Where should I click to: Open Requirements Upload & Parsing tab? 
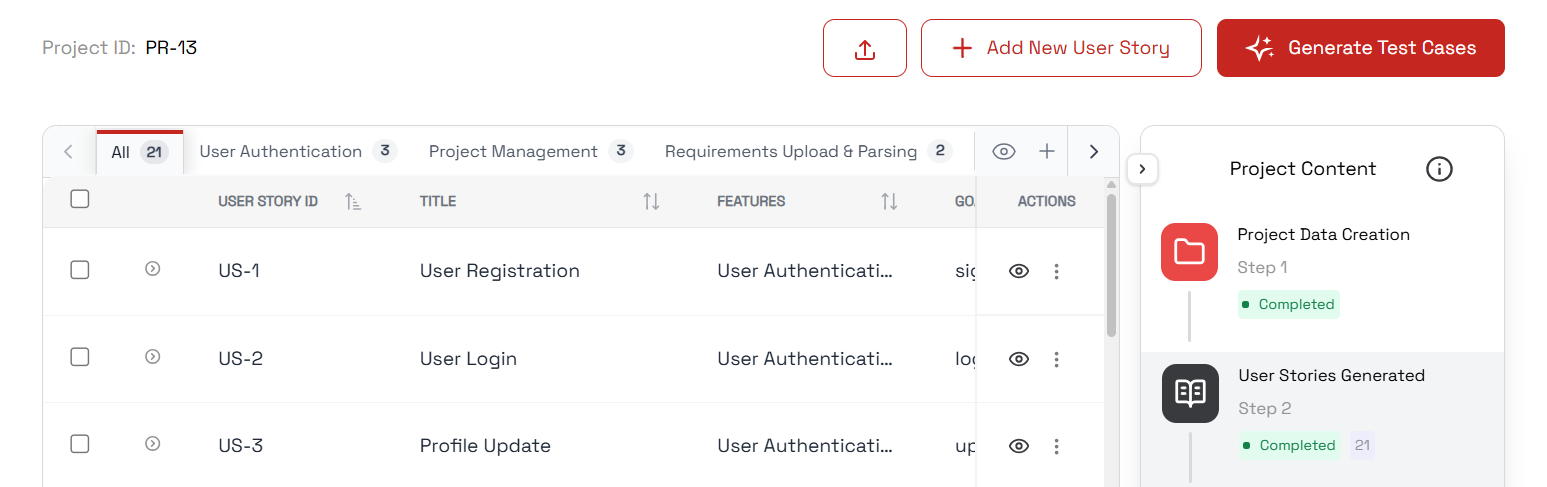click(x=808, y=152)
